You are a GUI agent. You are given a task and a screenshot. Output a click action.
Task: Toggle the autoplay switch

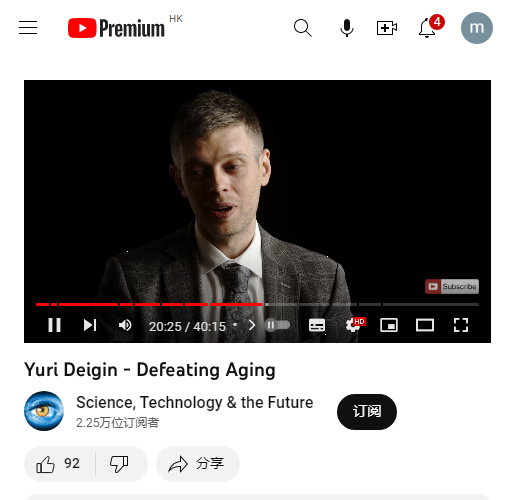click(x=277, y=325)
